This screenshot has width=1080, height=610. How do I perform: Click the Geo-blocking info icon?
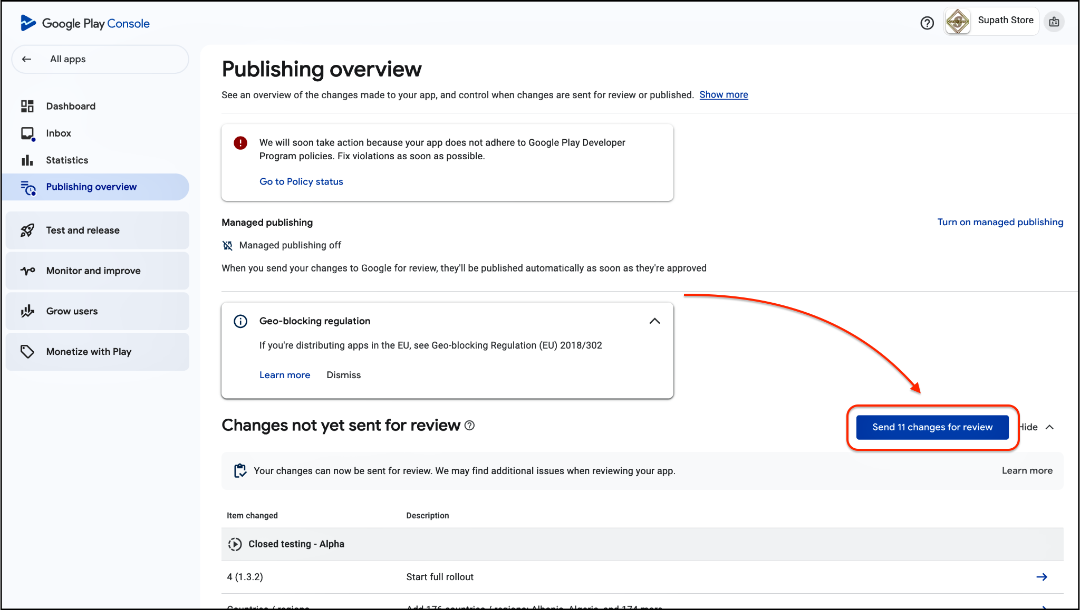[240, 322]
